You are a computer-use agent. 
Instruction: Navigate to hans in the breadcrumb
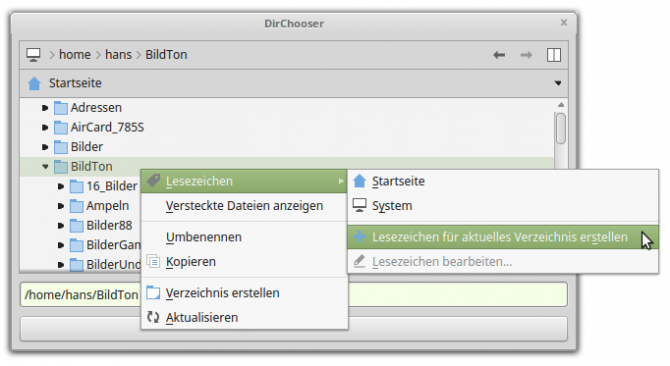(118, 55)
